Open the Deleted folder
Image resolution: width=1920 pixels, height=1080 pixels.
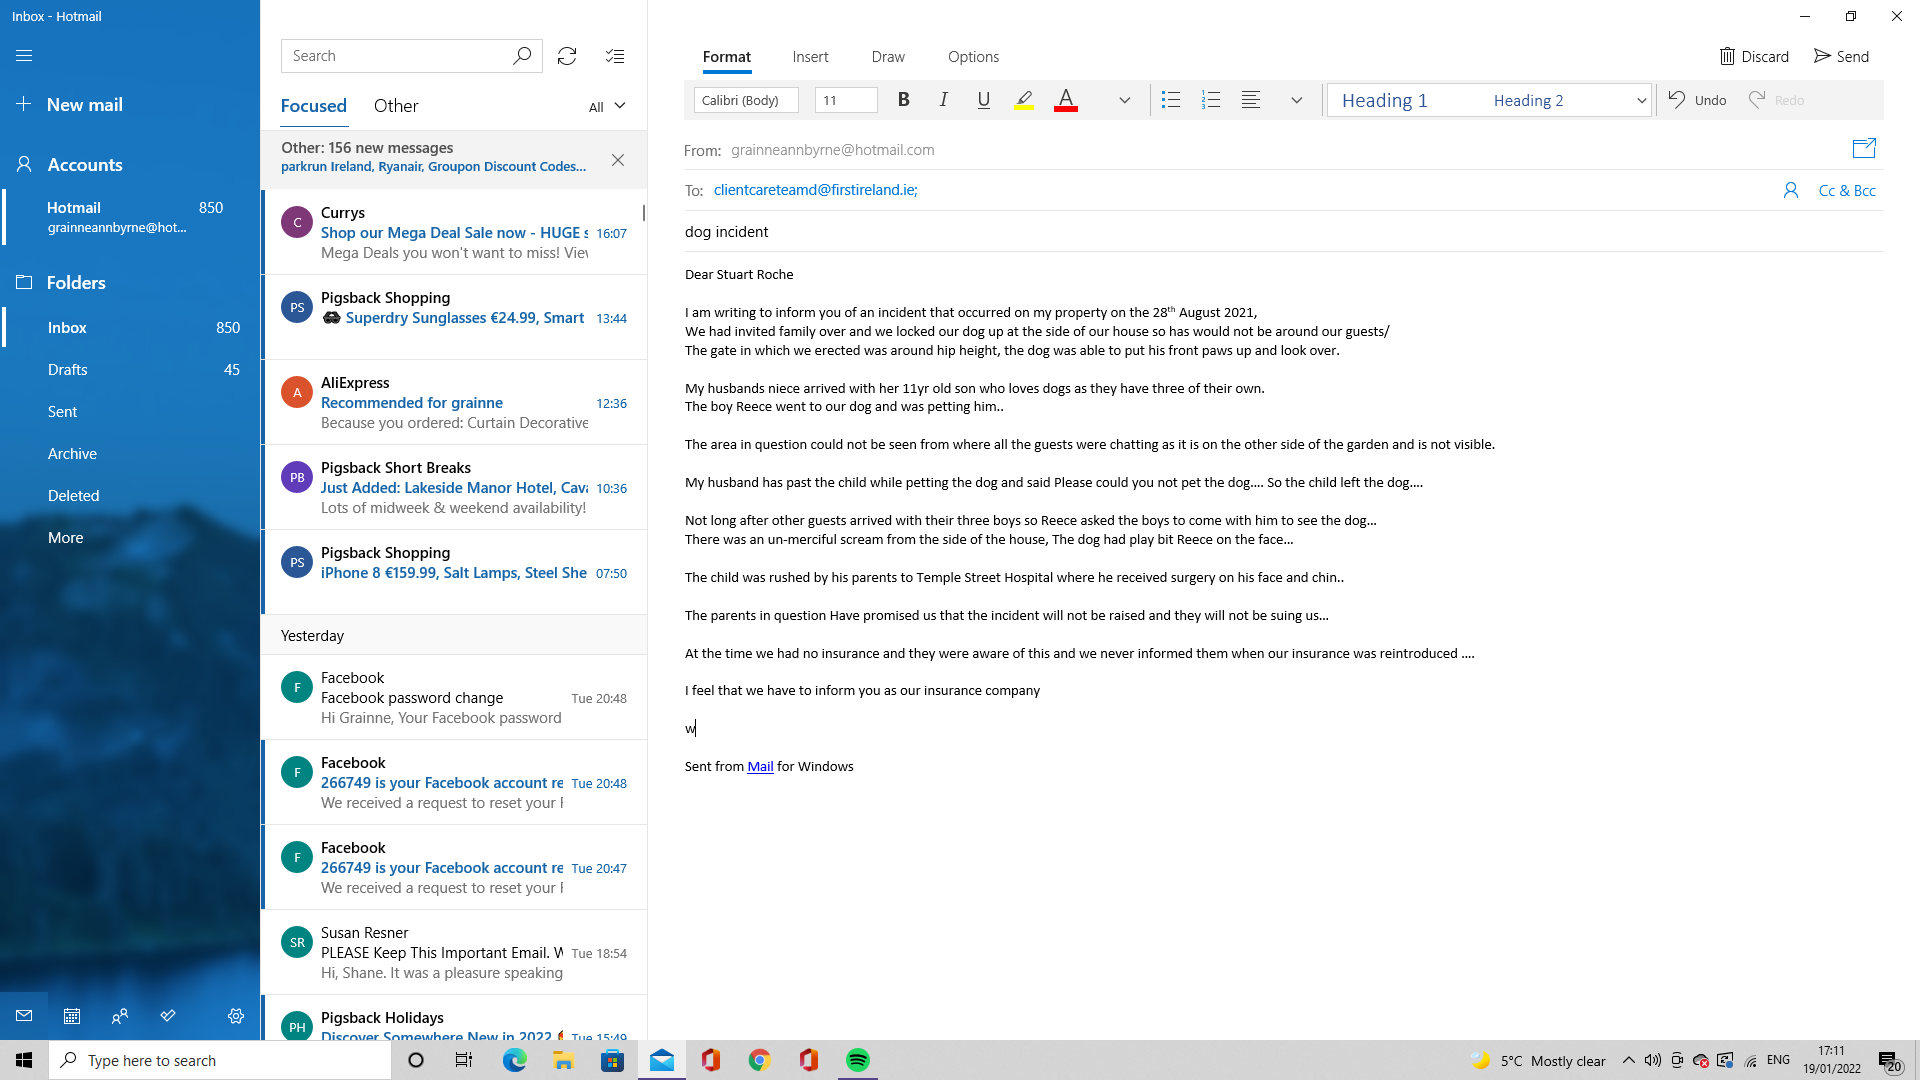click(130, 496)
